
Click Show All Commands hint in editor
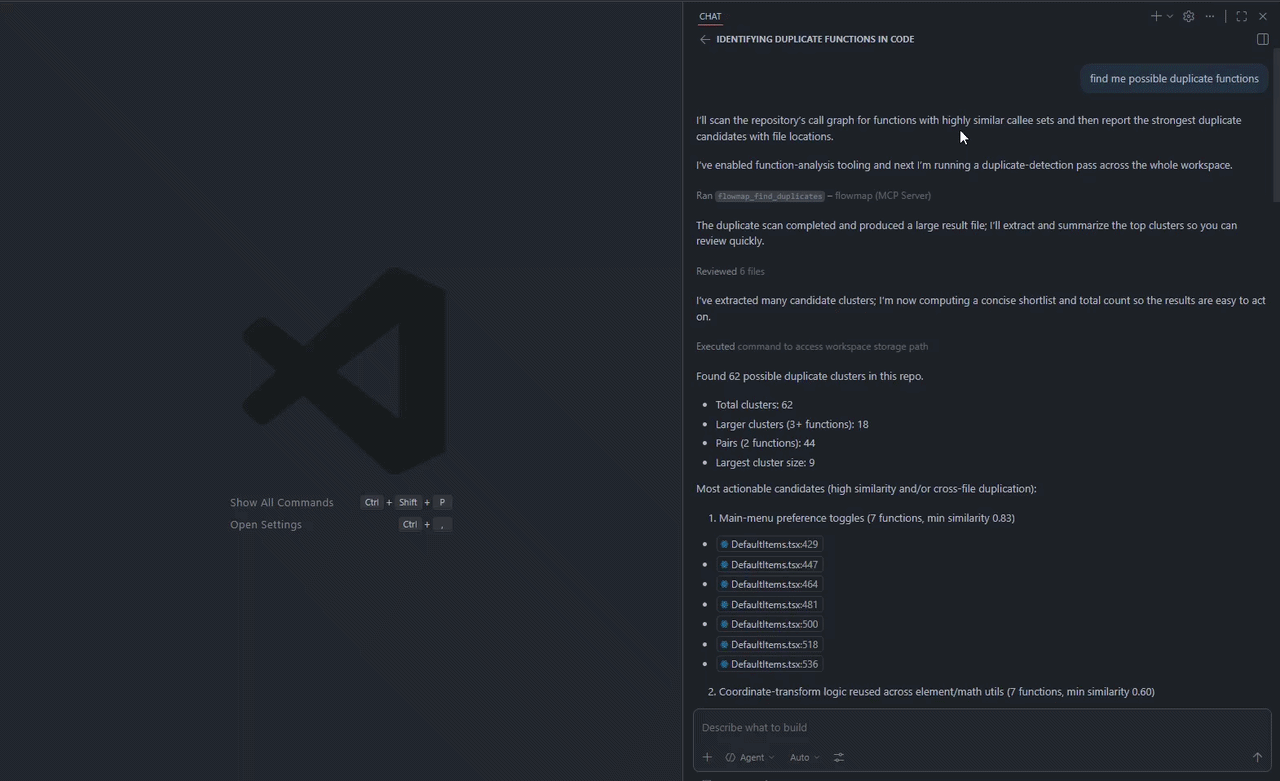pos(282,502)
